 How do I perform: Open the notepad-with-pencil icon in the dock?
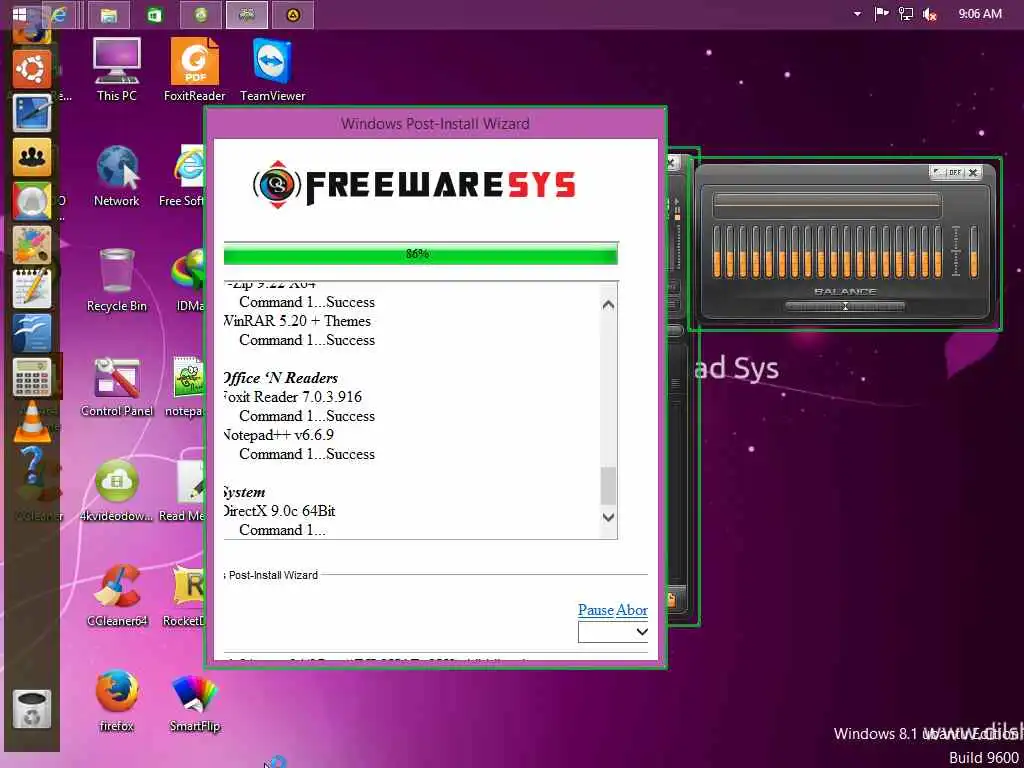(31, 289)
